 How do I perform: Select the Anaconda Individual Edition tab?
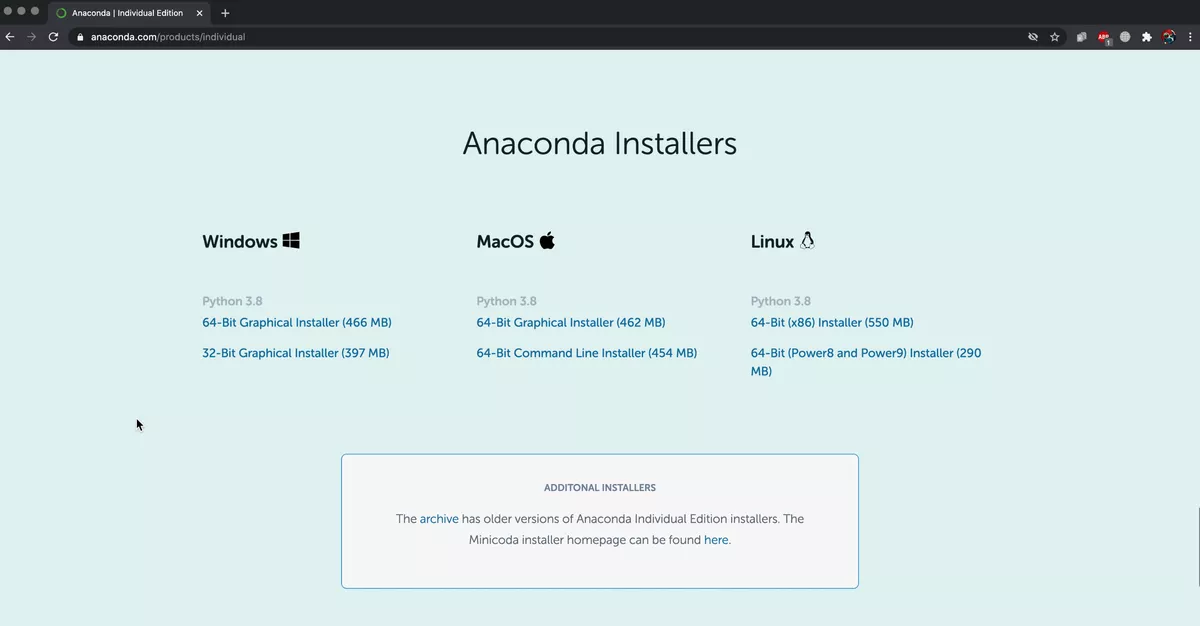click(x=129, y=13)
